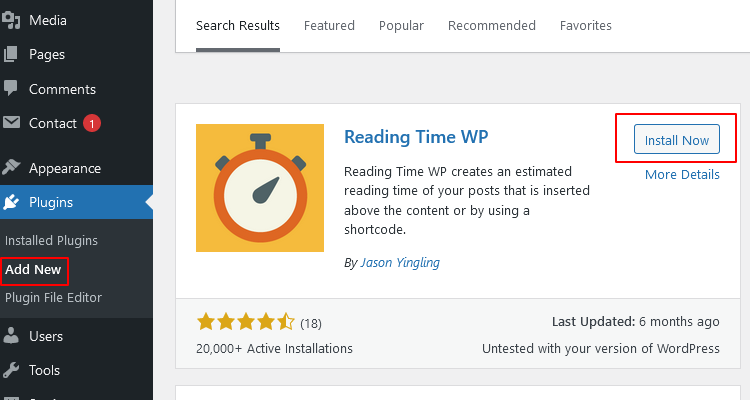This screenshot has height=400, width=750.
Task: Open the Recommended plugins tab
Action: tap(491, 25)
